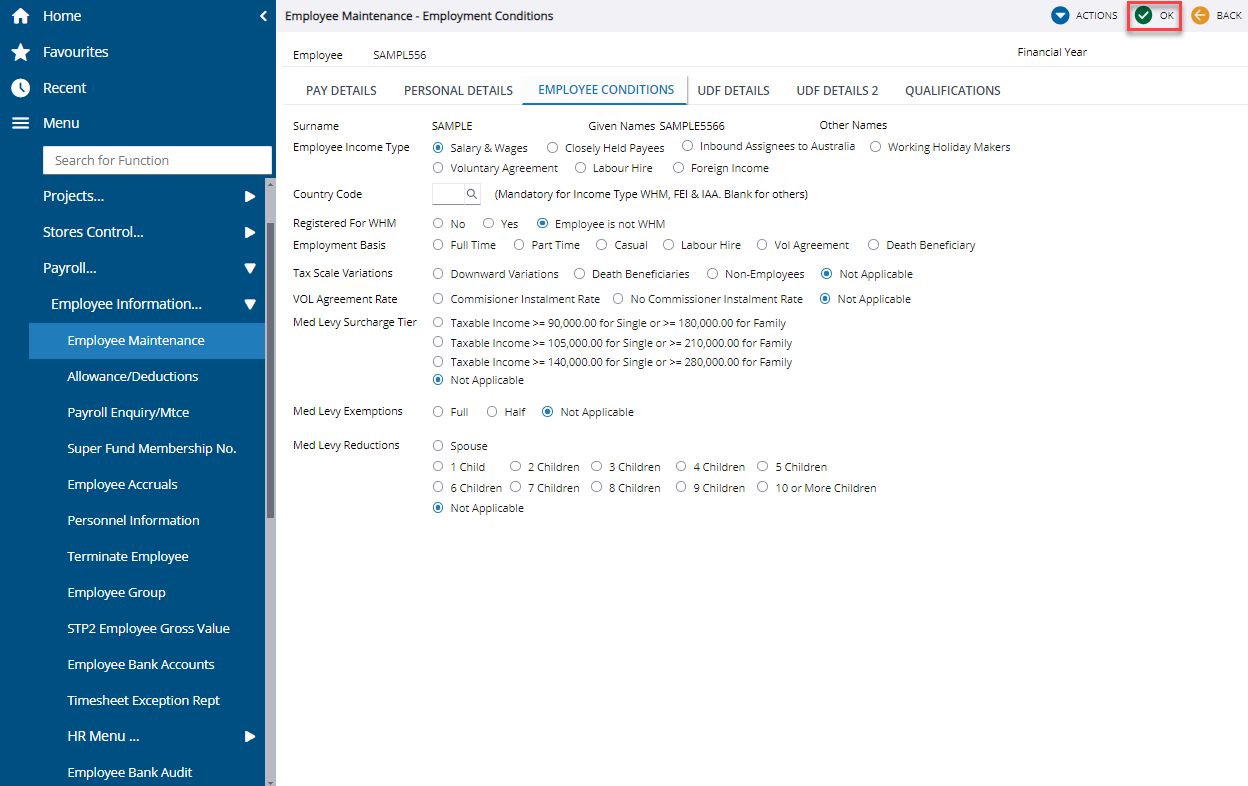
Task: Open STP2 Employee Gross Value item
Action: [147, 628]
